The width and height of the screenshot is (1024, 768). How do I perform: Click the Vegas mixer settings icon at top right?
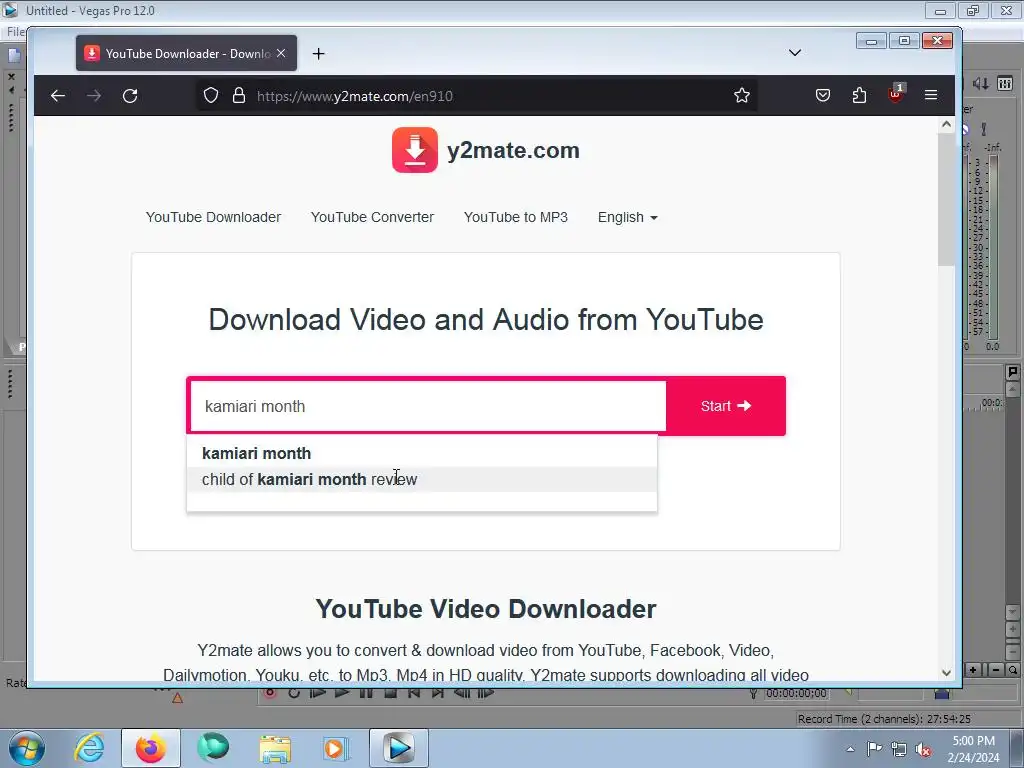click(x=1005, y=83)
